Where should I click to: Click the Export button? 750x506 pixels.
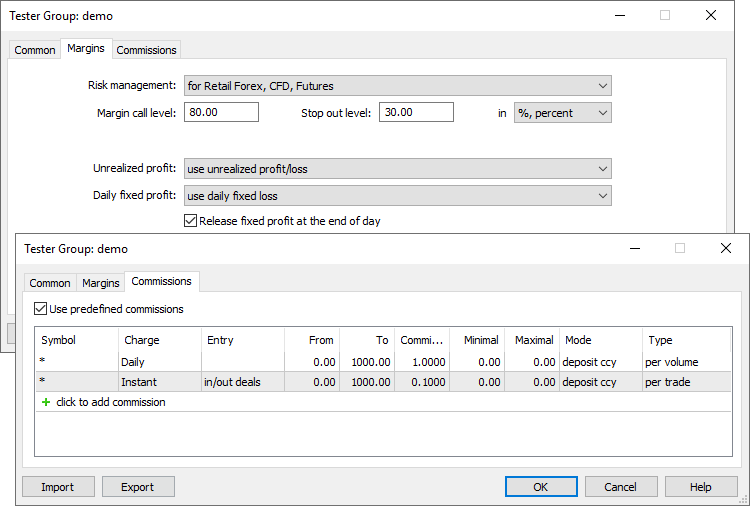138,487
